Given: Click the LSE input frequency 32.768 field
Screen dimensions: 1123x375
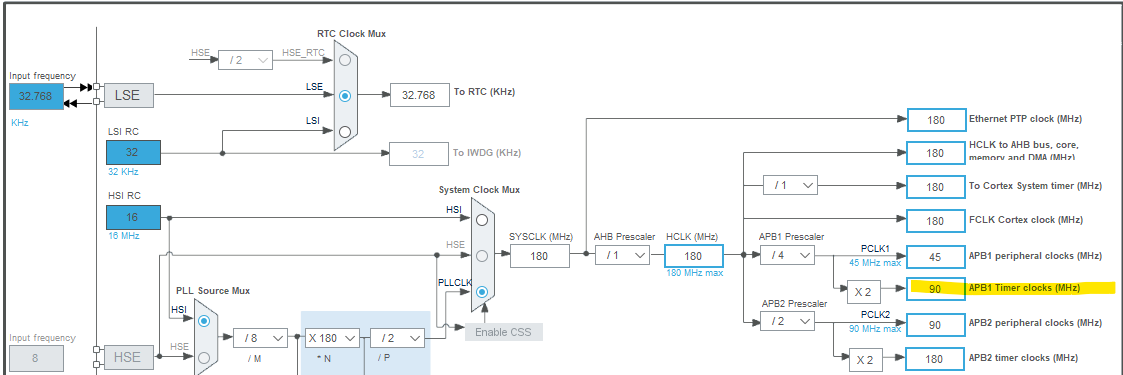Looking at the screenshot, I should (x=36, y=97).
